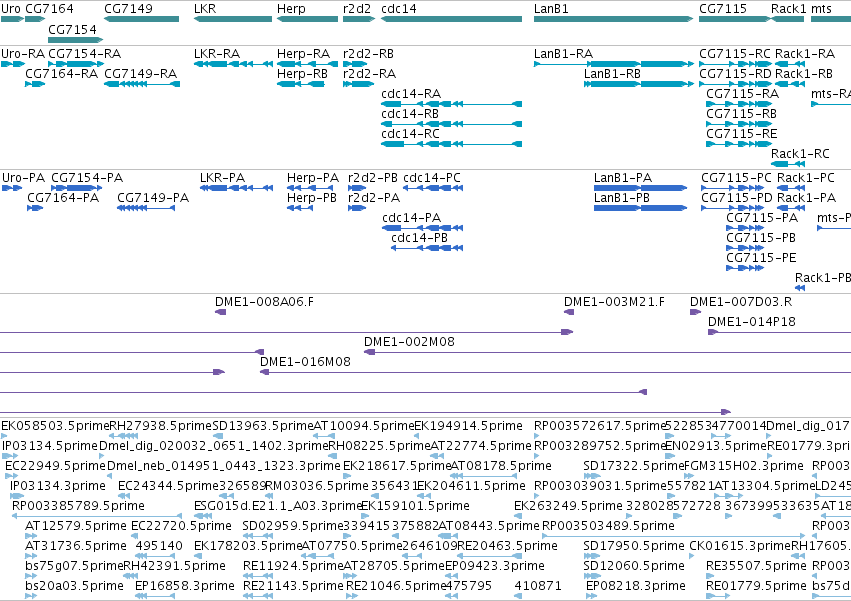This screenshot has height=601, width=851.
Task: Click the DME1-003M21.F clone label
Action: click(614, 302)
